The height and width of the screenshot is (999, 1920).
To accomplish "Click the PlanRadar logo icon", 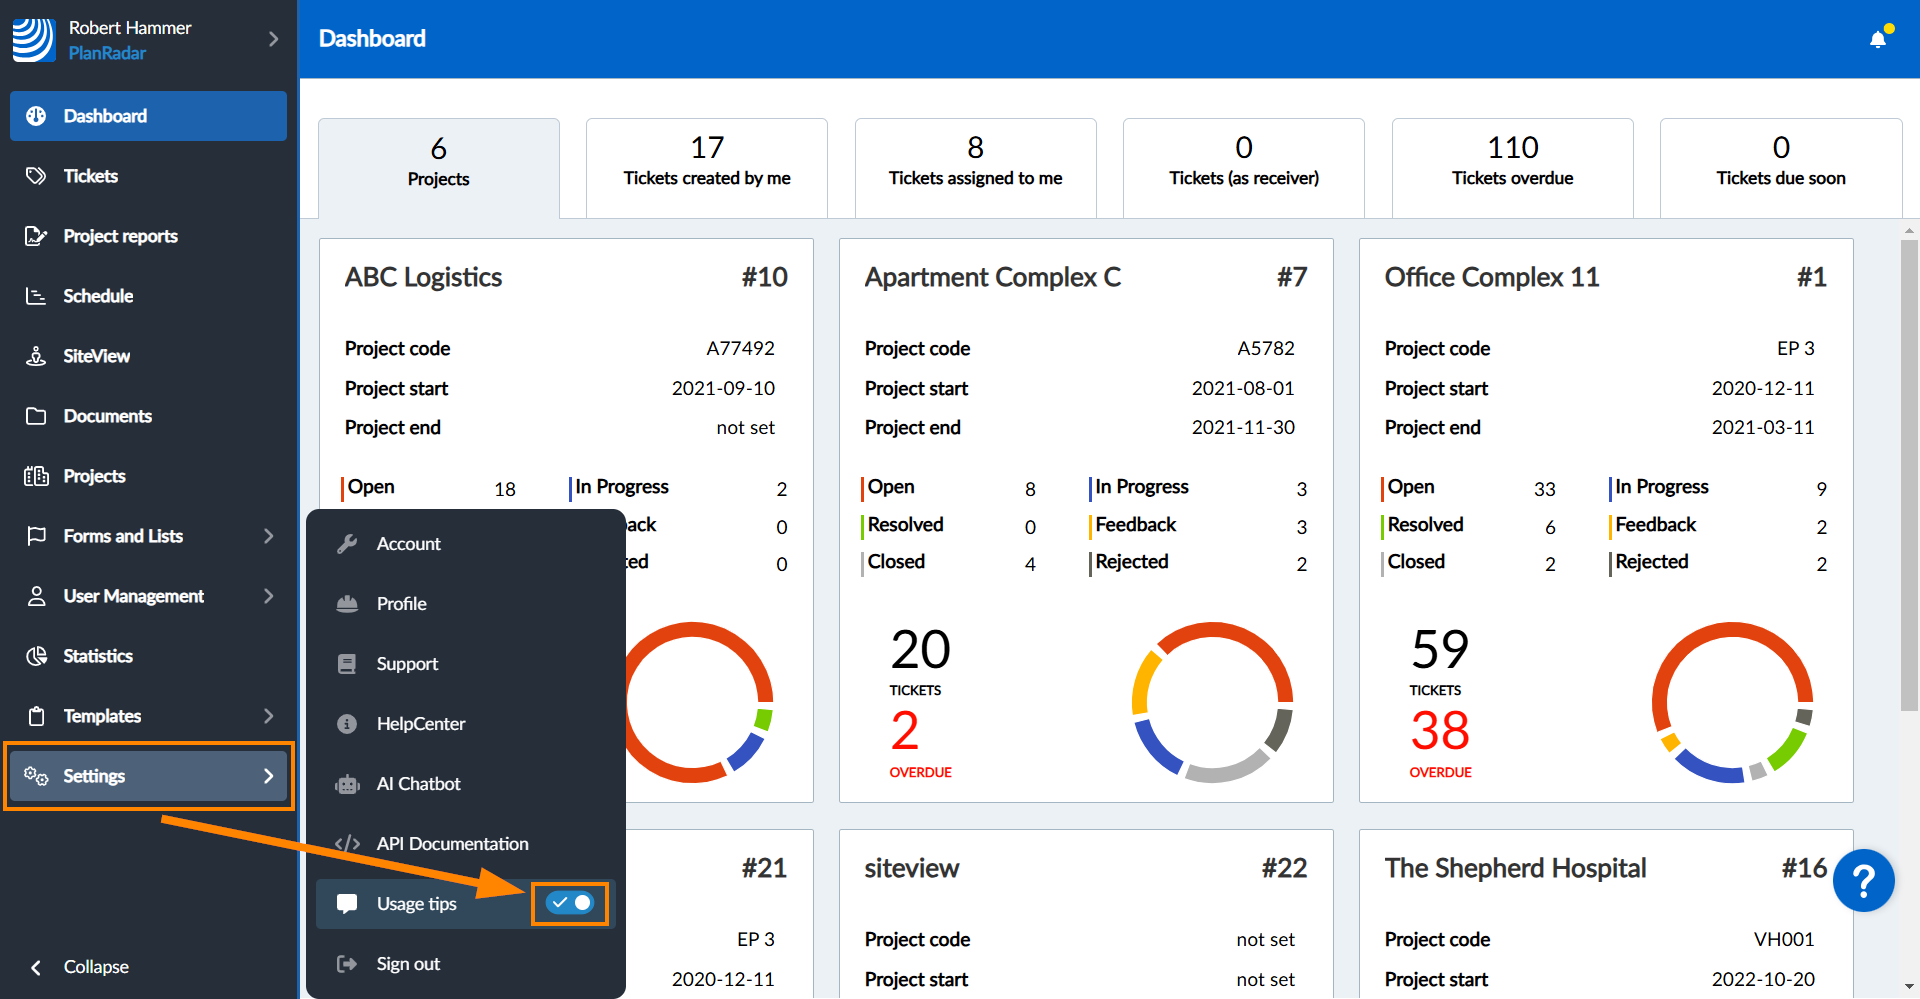I will click(34, 40).
